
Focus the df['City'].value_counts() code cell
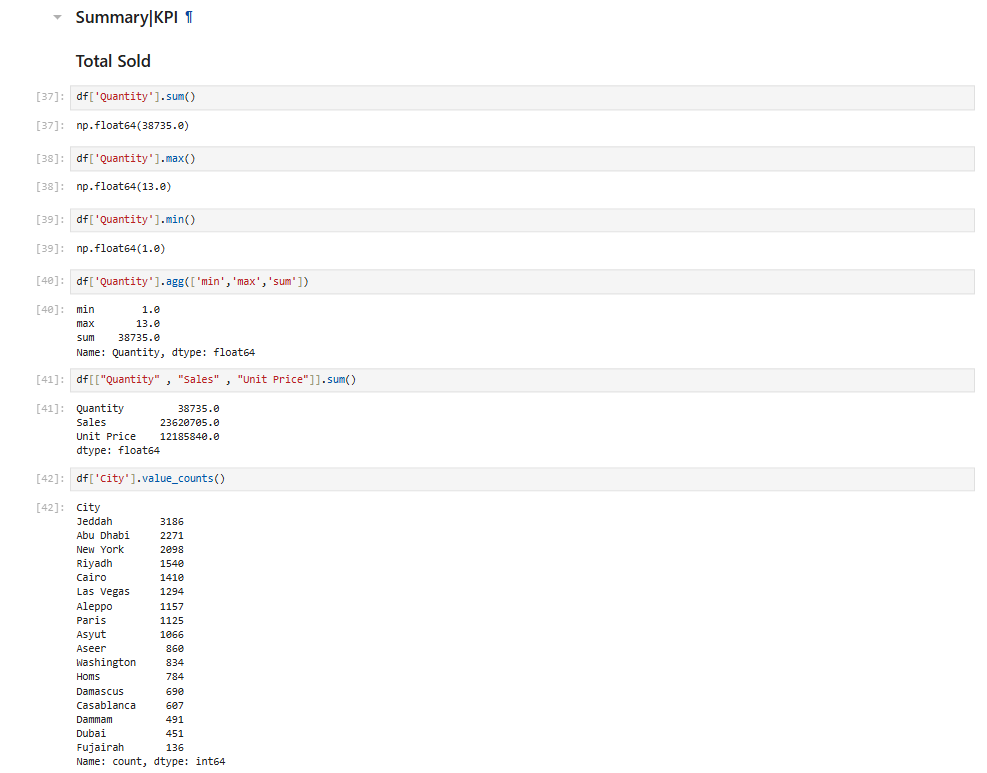click(520, 479)
